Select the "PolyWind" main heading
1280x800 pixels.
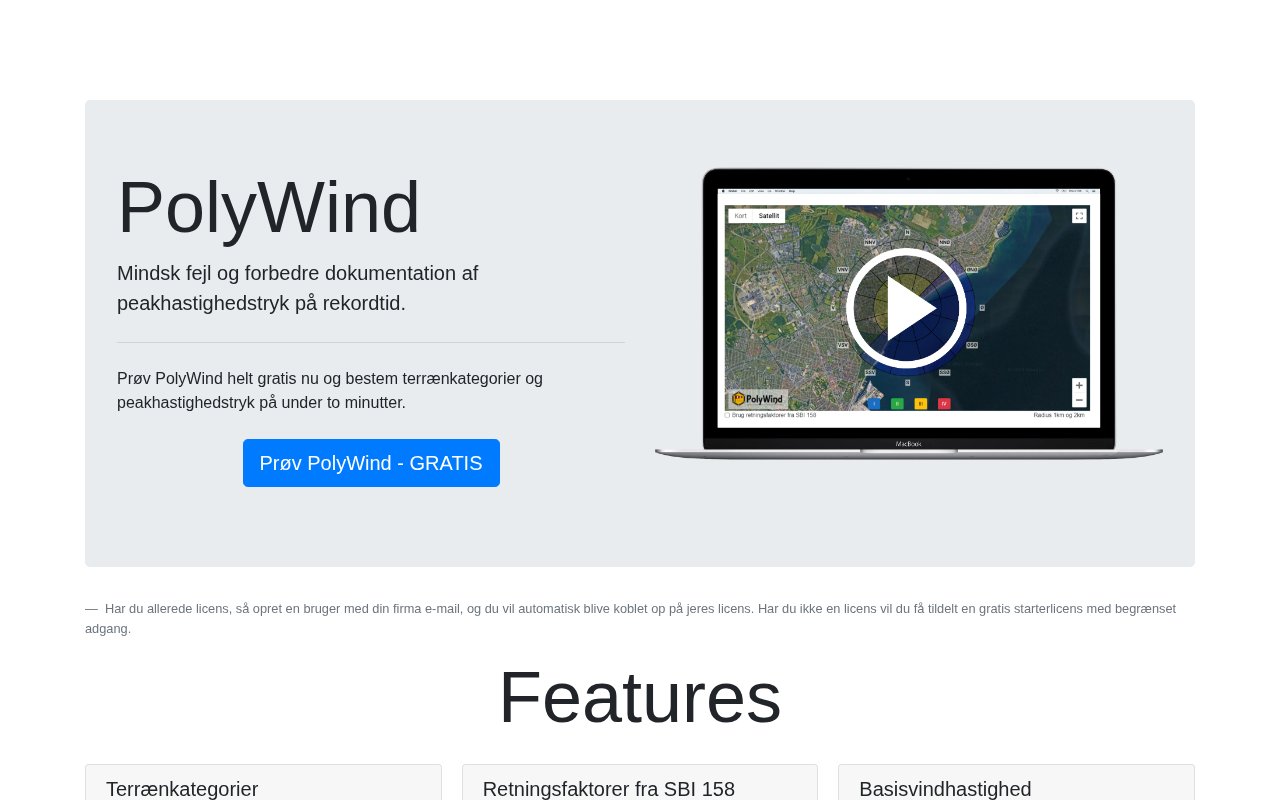269,207
